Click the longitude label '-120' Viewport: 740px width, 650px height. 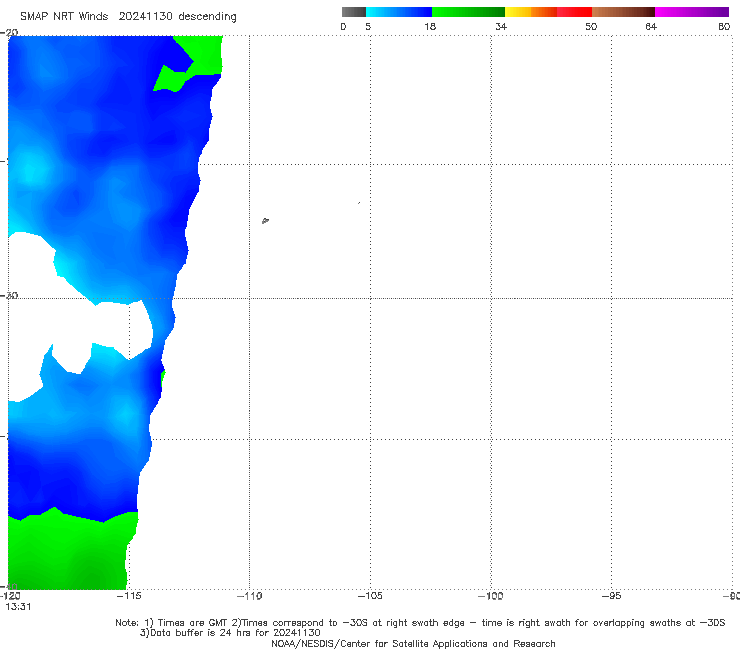[x=10, y=596]
